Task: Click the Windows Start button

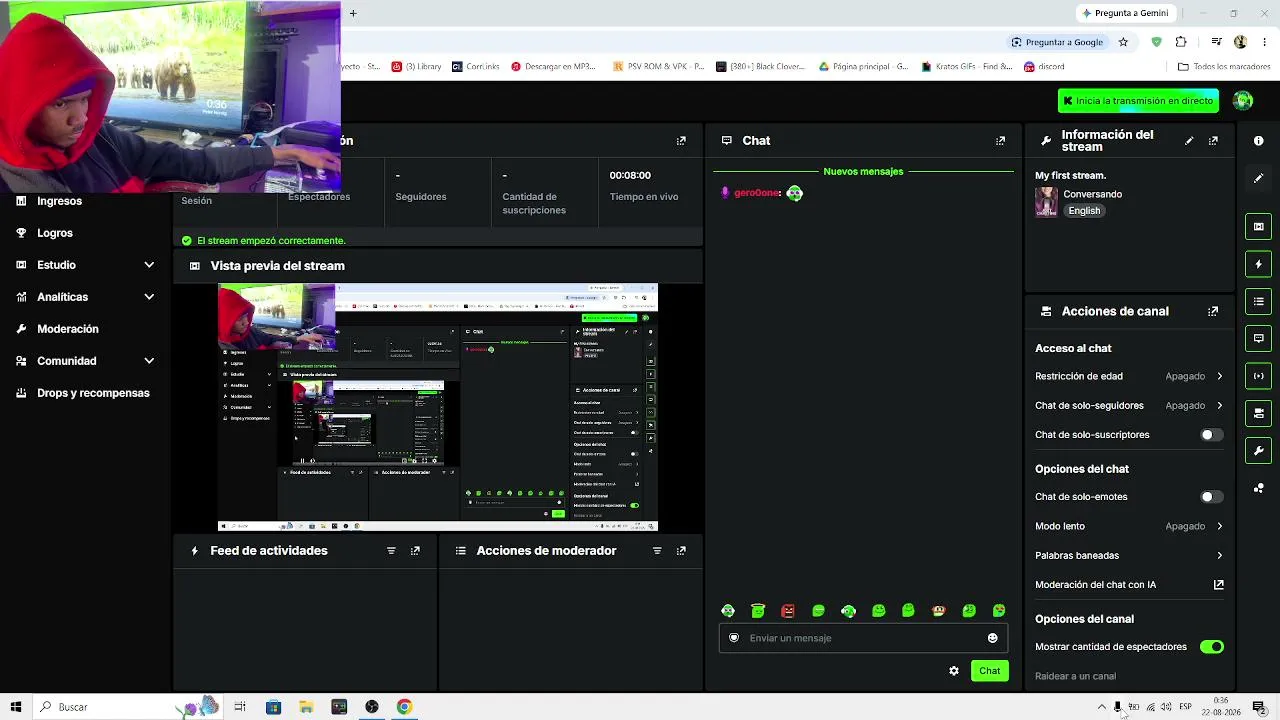Action: (x=16, y=707)
